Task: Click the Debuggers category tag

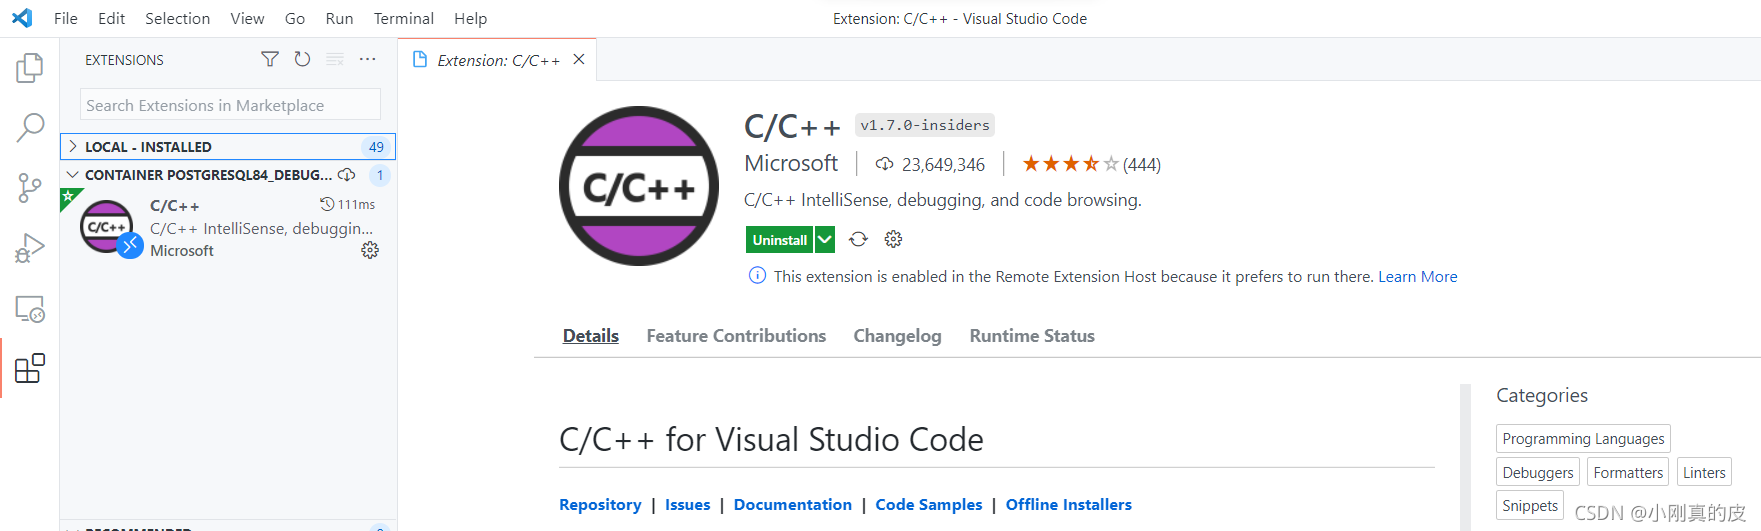Action: click(x=1537, y=473)
